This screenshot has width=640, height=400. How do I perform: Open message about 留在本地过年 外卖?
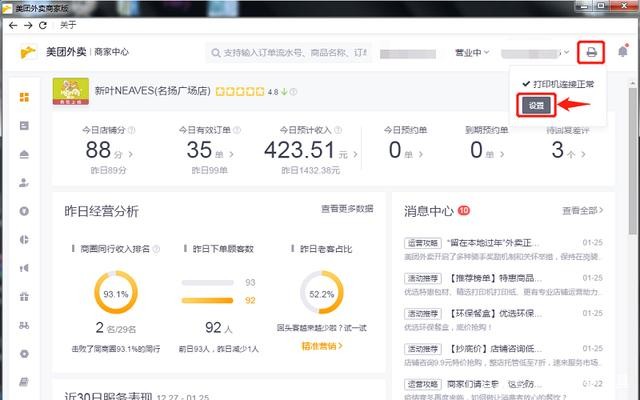(503, 249)
